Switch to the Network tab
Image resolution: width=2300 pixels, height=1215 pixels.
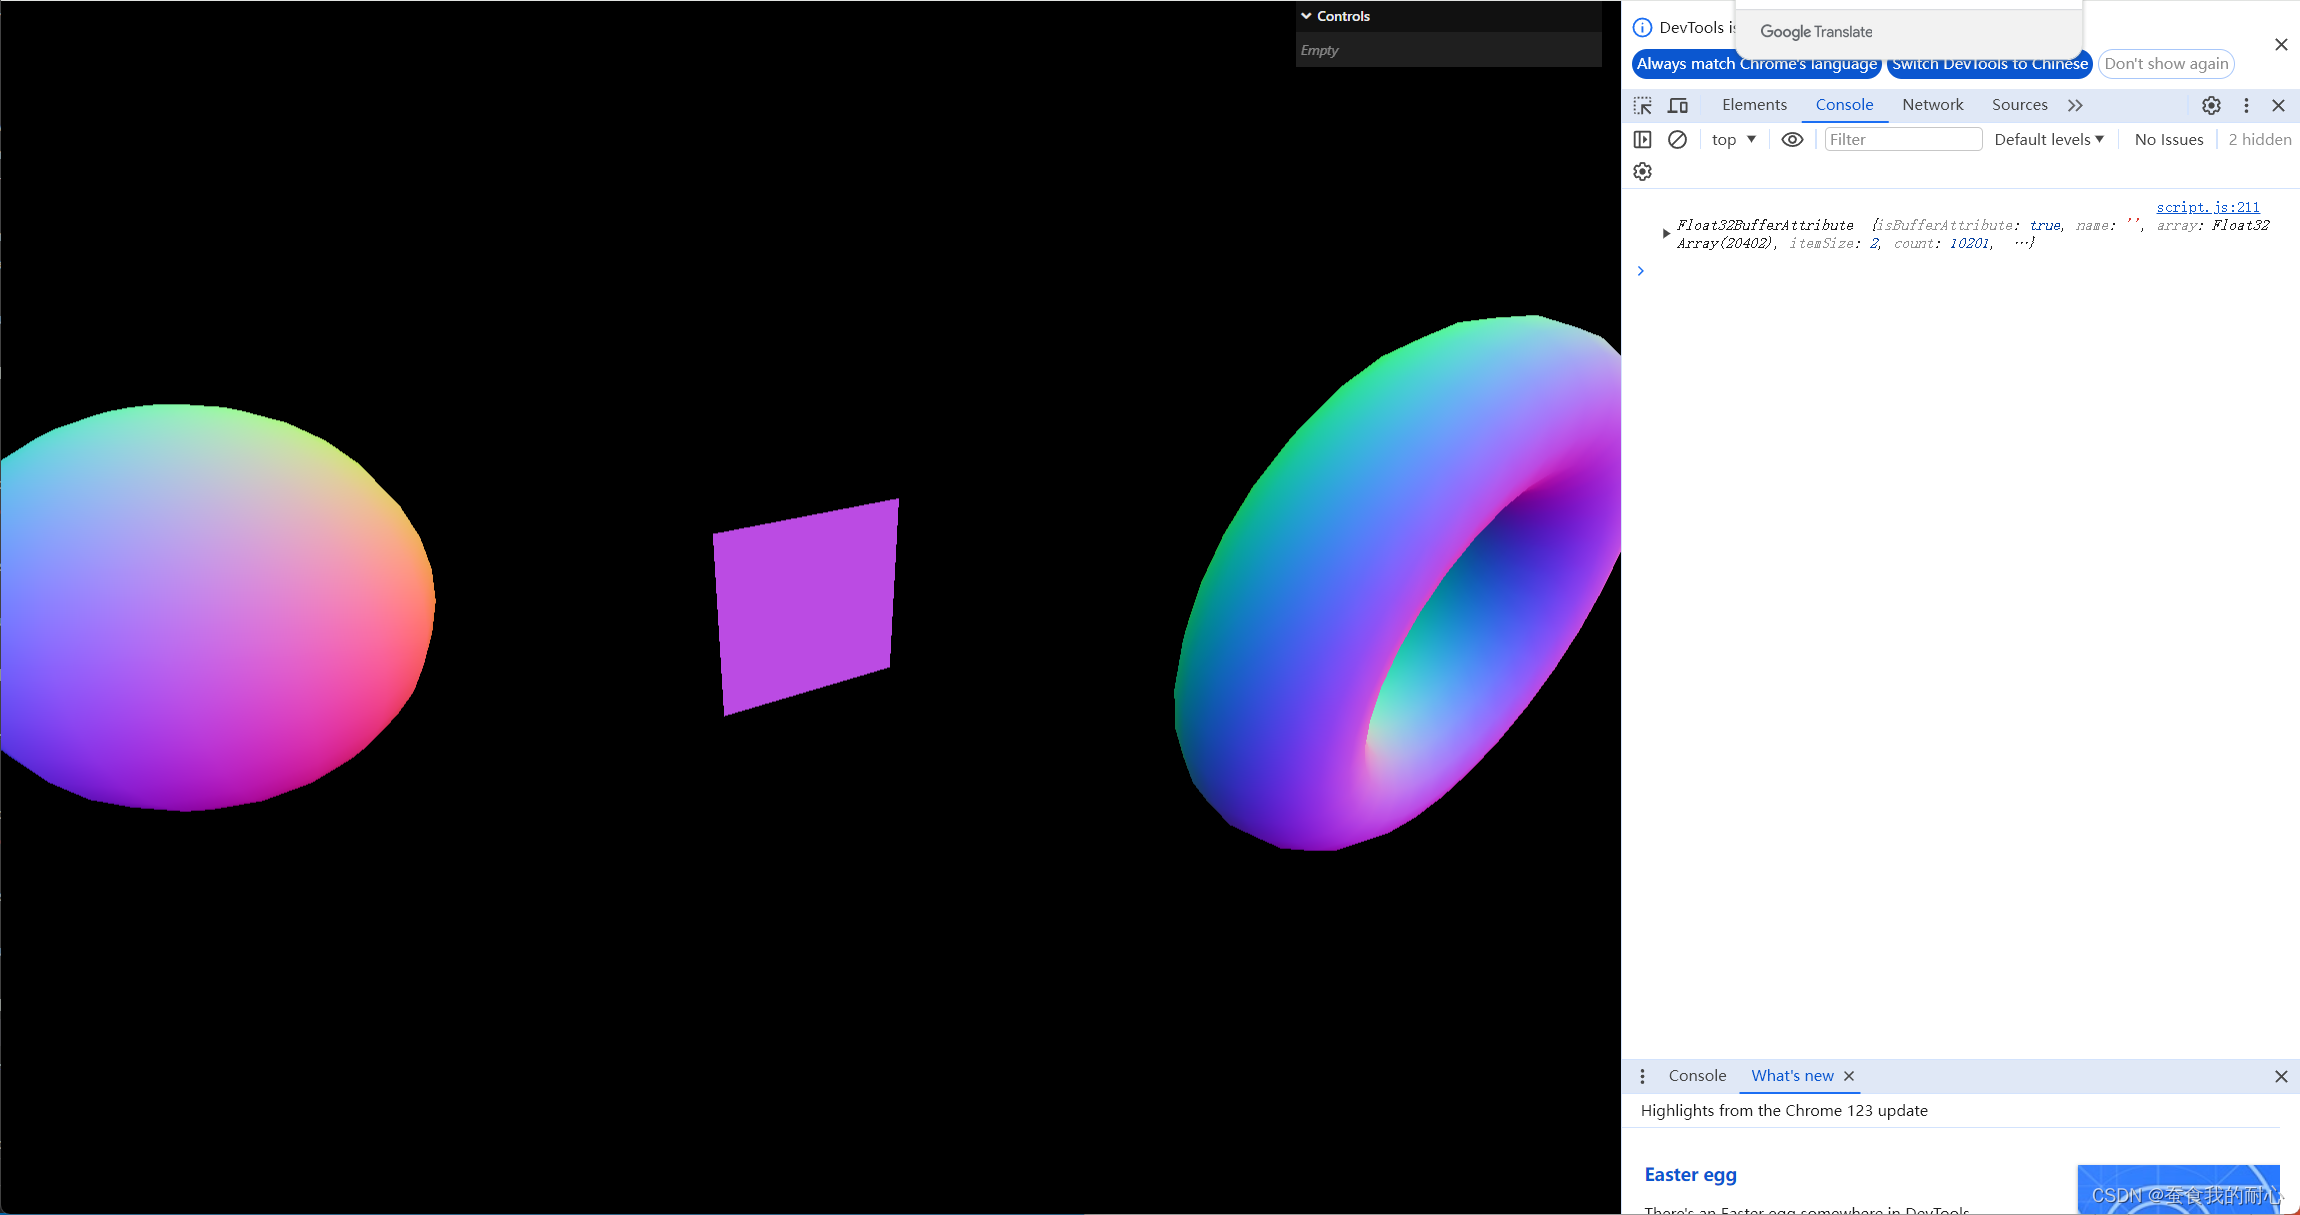point(1932,105)
